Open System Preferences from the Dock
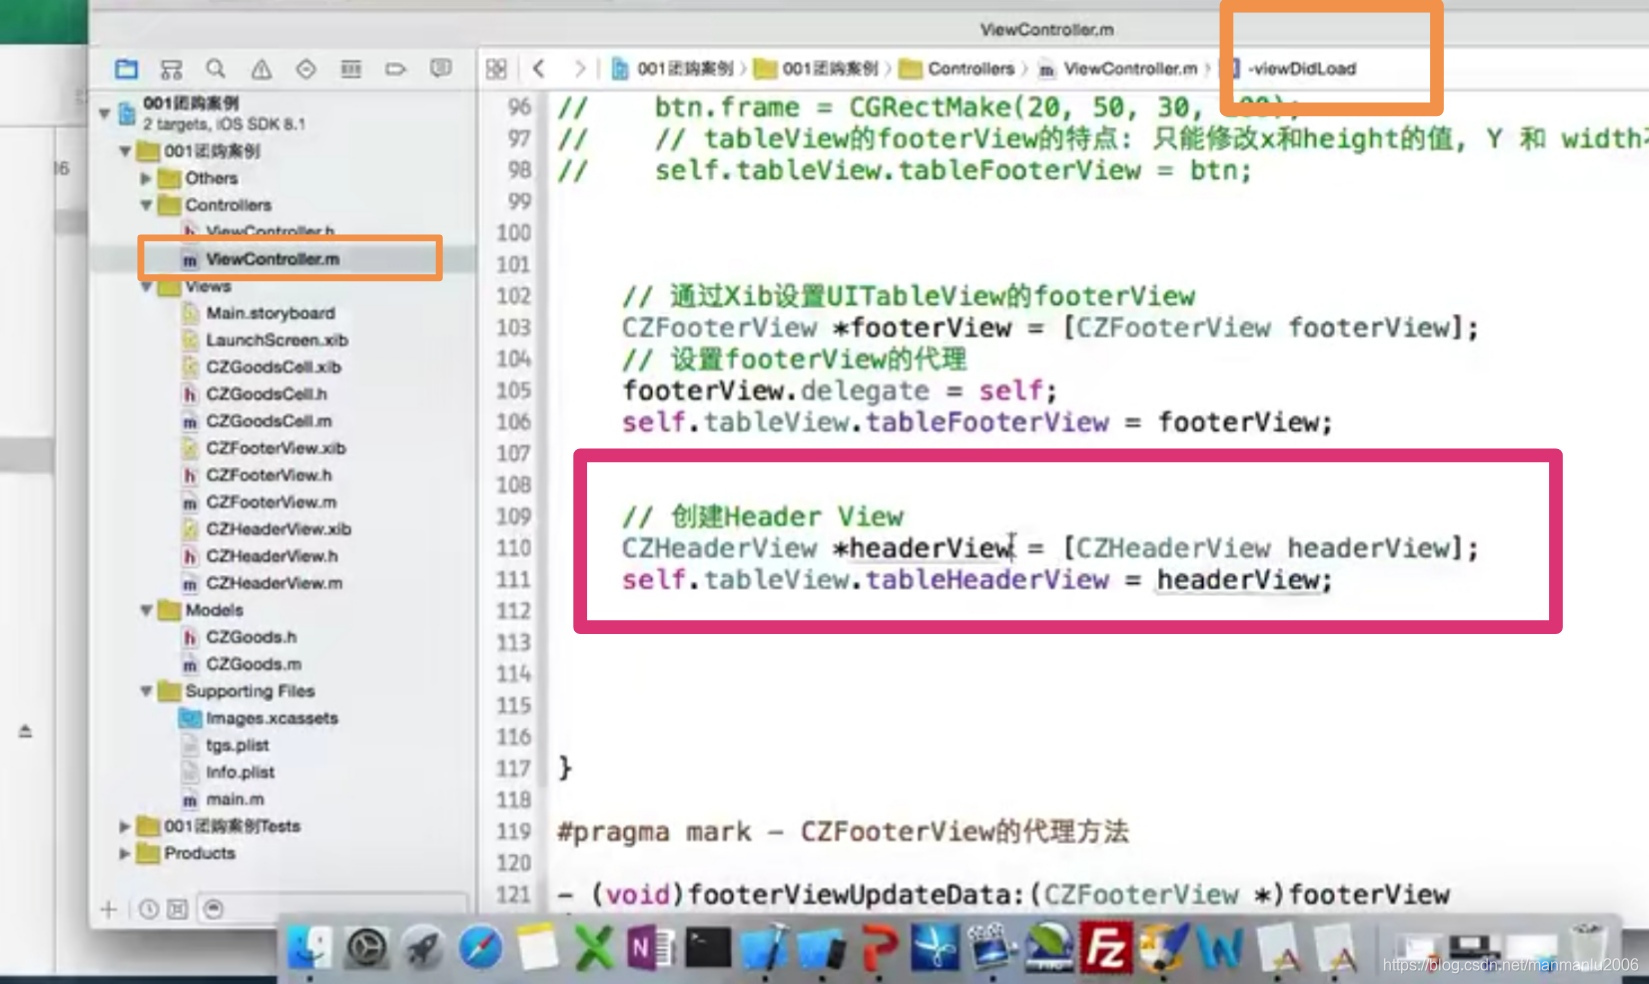The height and width of the screenshot is (984, 1649). [367, 947]
